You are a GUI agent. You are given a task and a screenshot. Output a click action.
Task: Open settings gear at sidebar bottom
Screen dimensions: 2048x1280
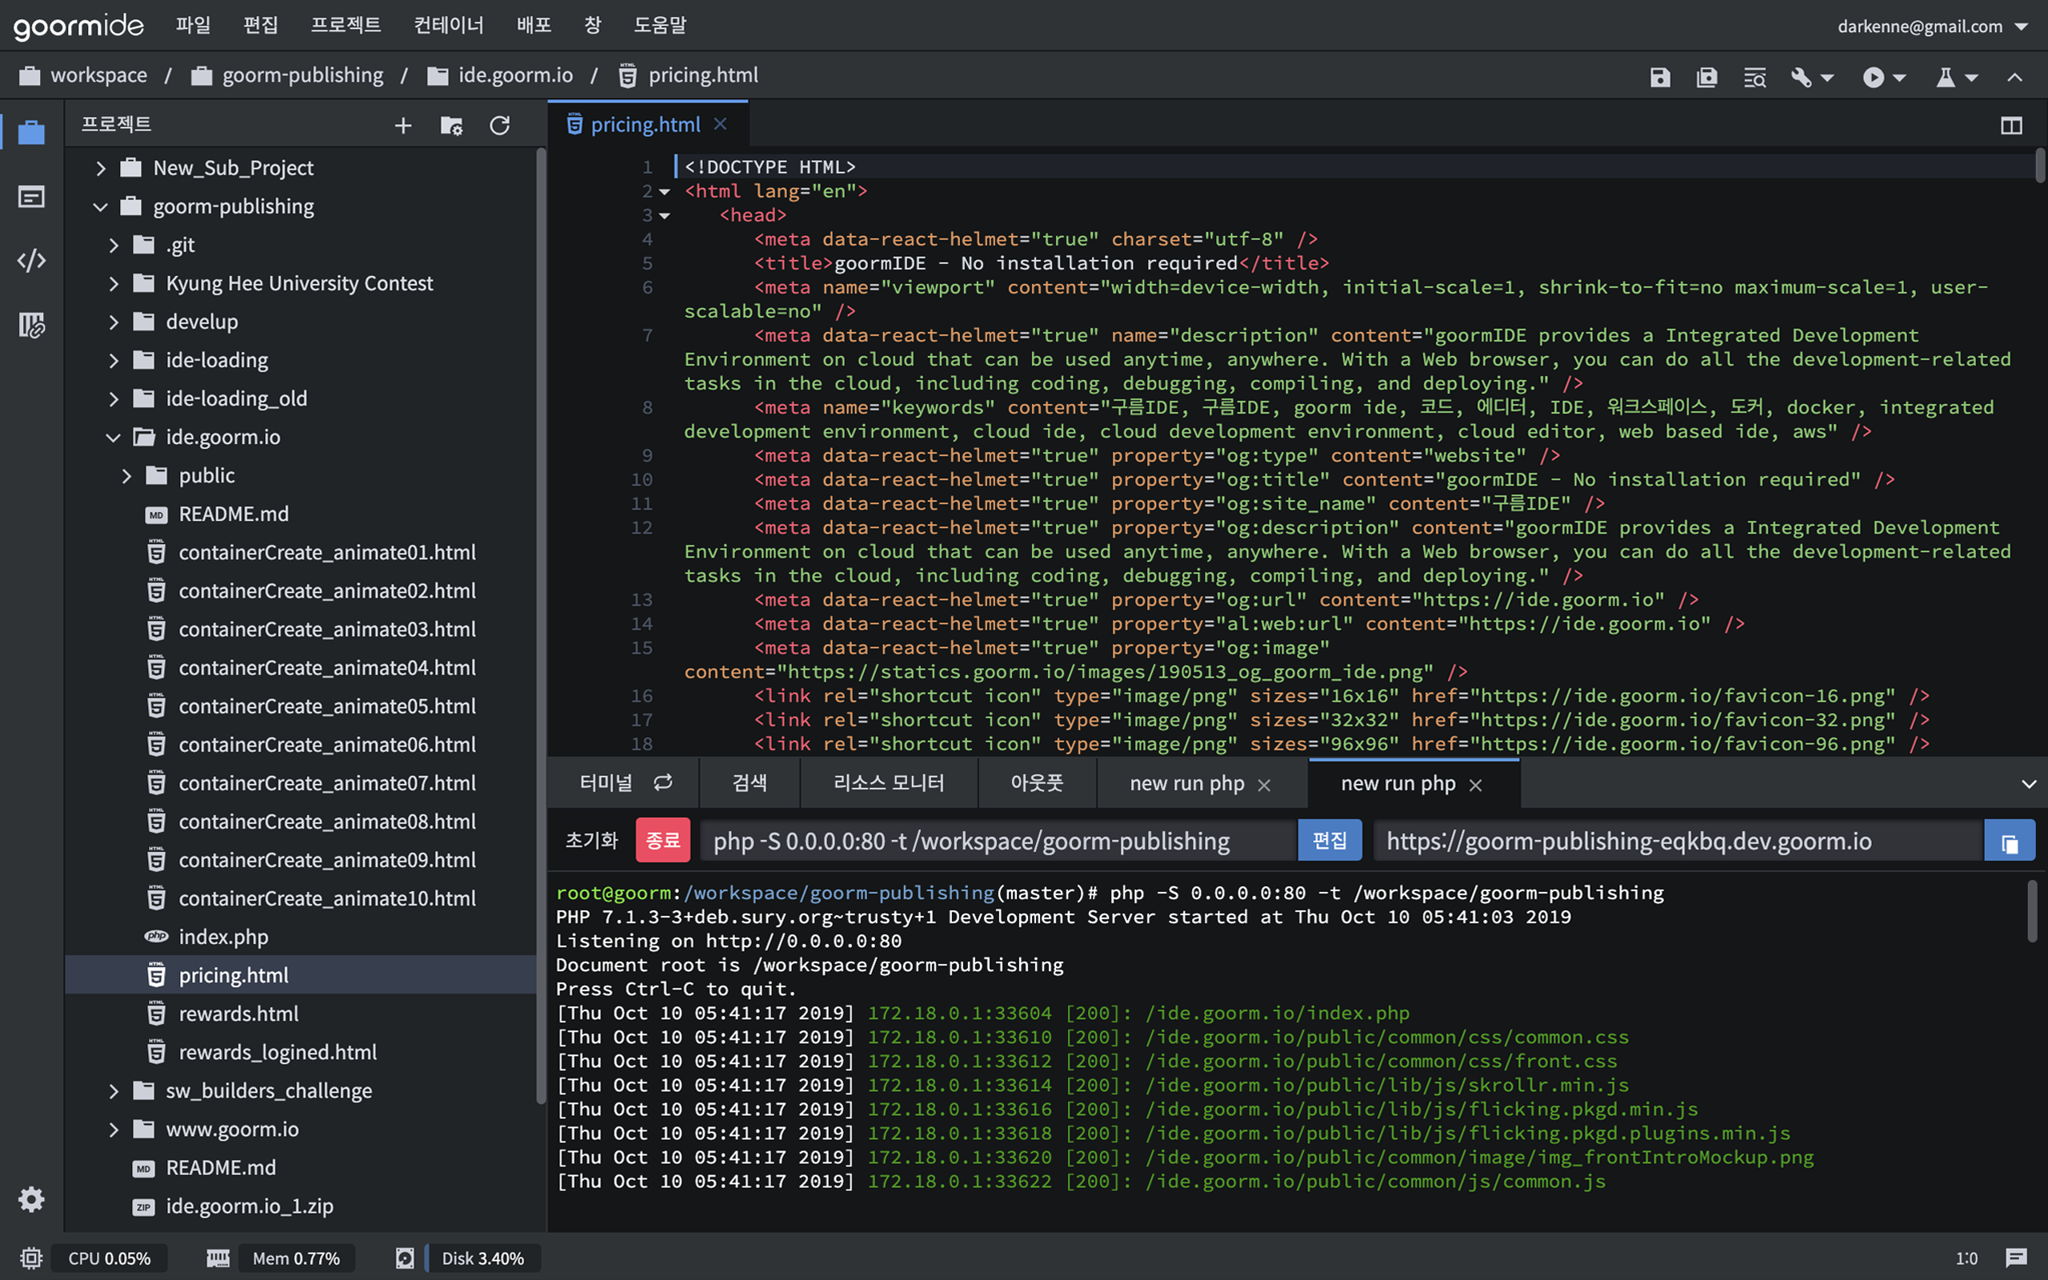click(31, 1199)
